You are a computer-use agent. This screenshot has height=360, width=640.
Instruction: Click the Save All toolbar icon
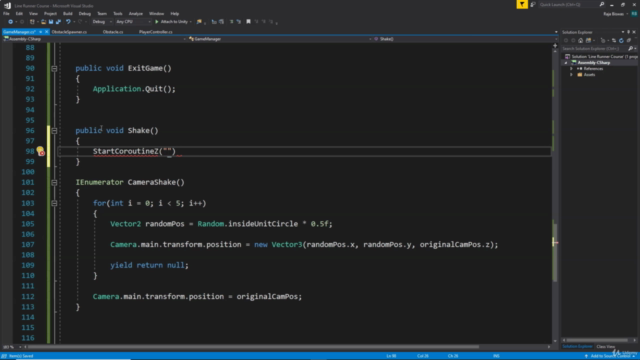pos(58,22)
